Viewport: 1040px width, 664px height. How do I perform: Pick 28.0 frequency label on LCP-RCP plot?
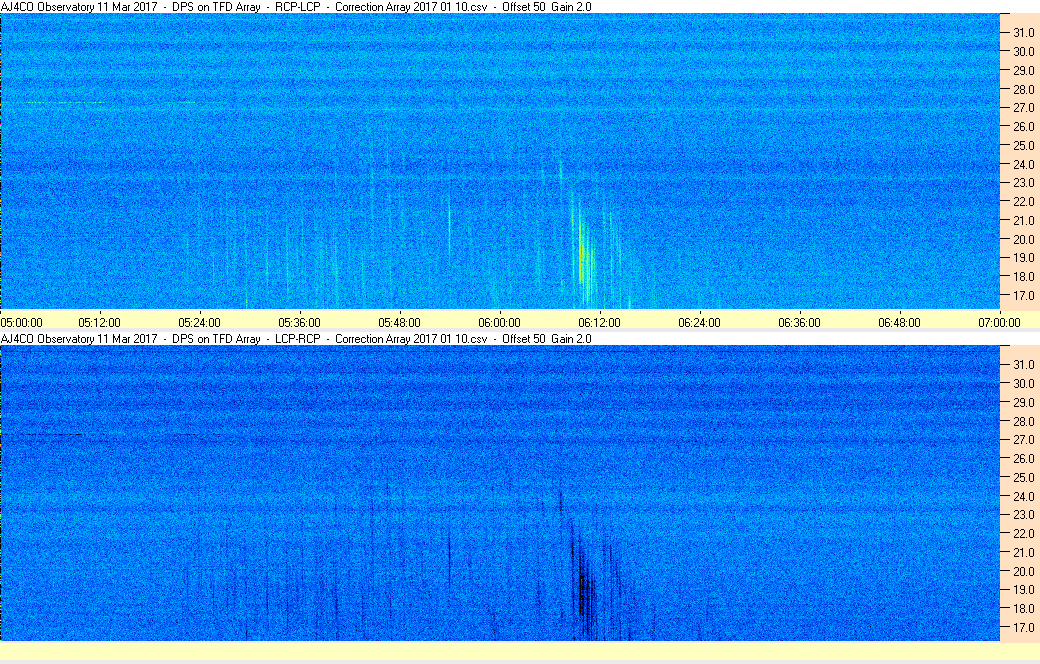[1023, 421]
